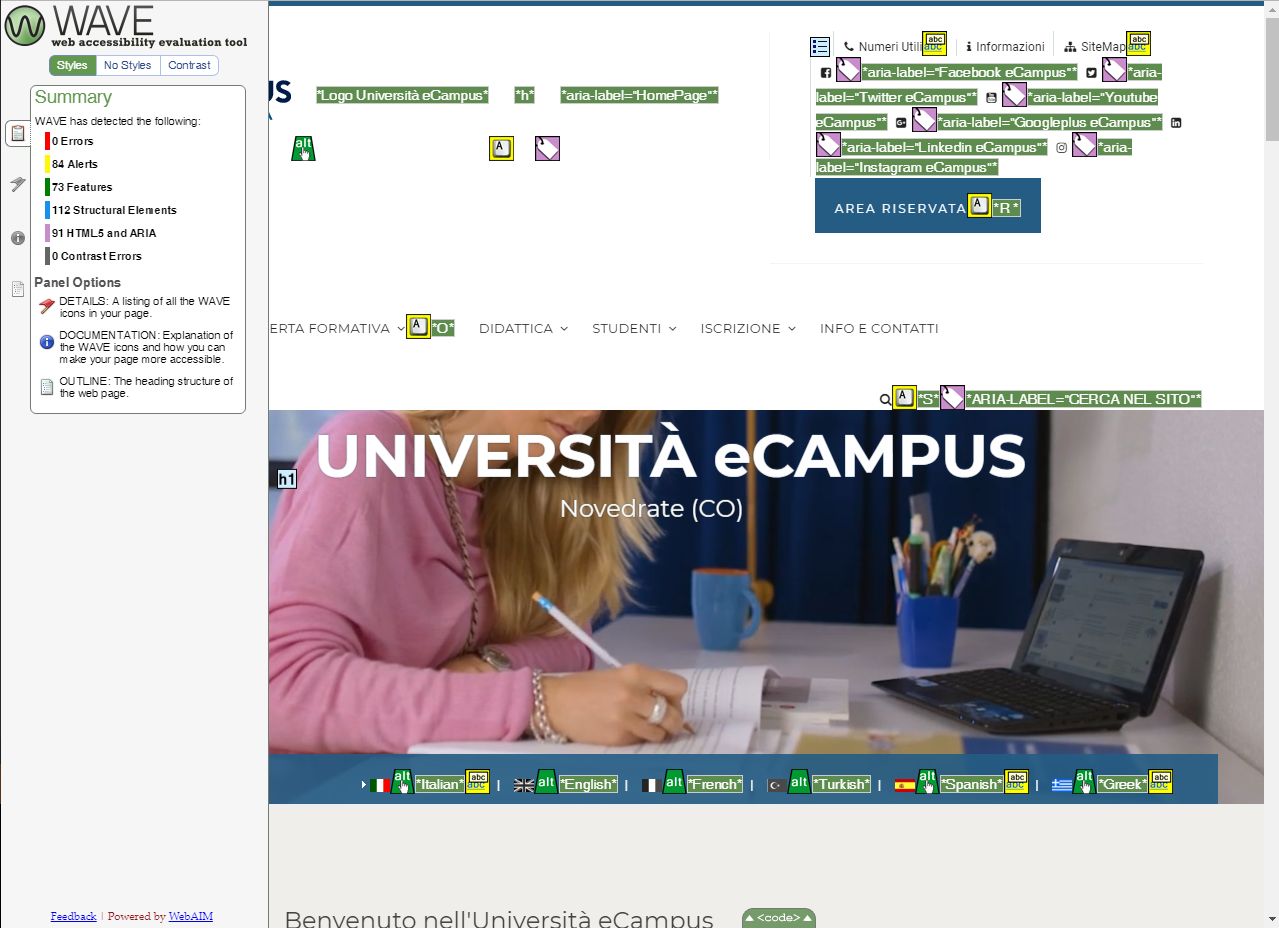Viewport: 1279px width, 933px height.
Task: Click the WAVE alt icon before the Turkish label
Action: [x=800, y=782]
